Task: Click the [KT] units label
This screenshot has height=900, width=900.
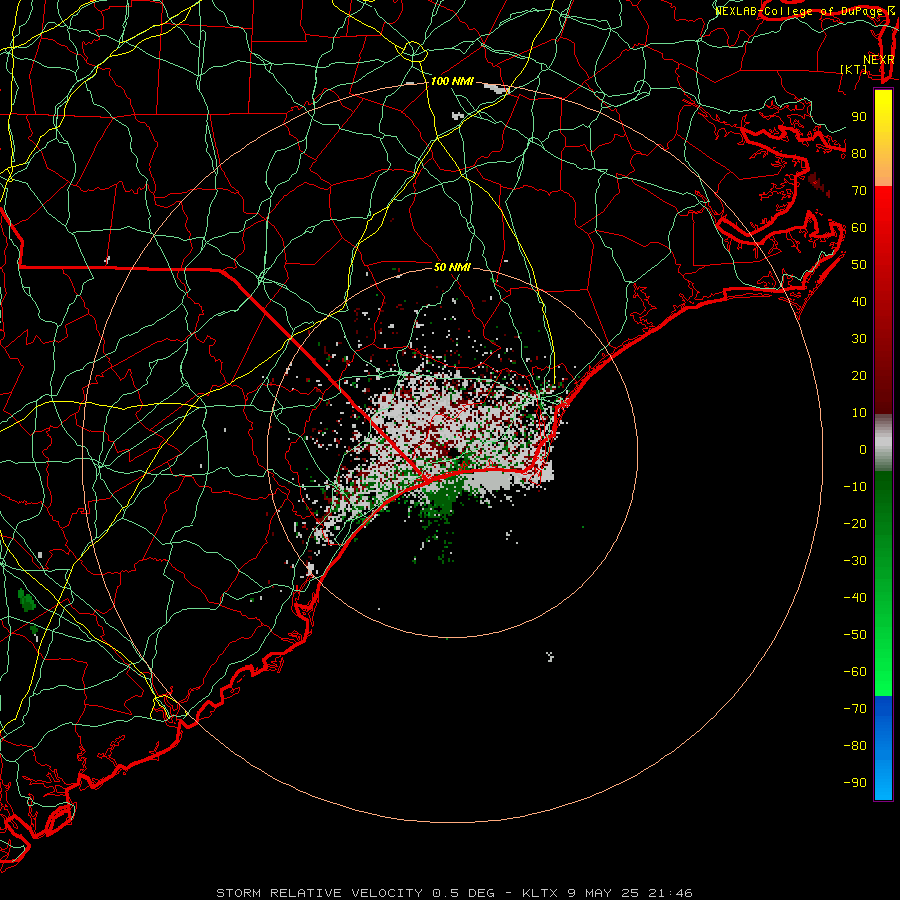Action: click(x=854, y=69)
